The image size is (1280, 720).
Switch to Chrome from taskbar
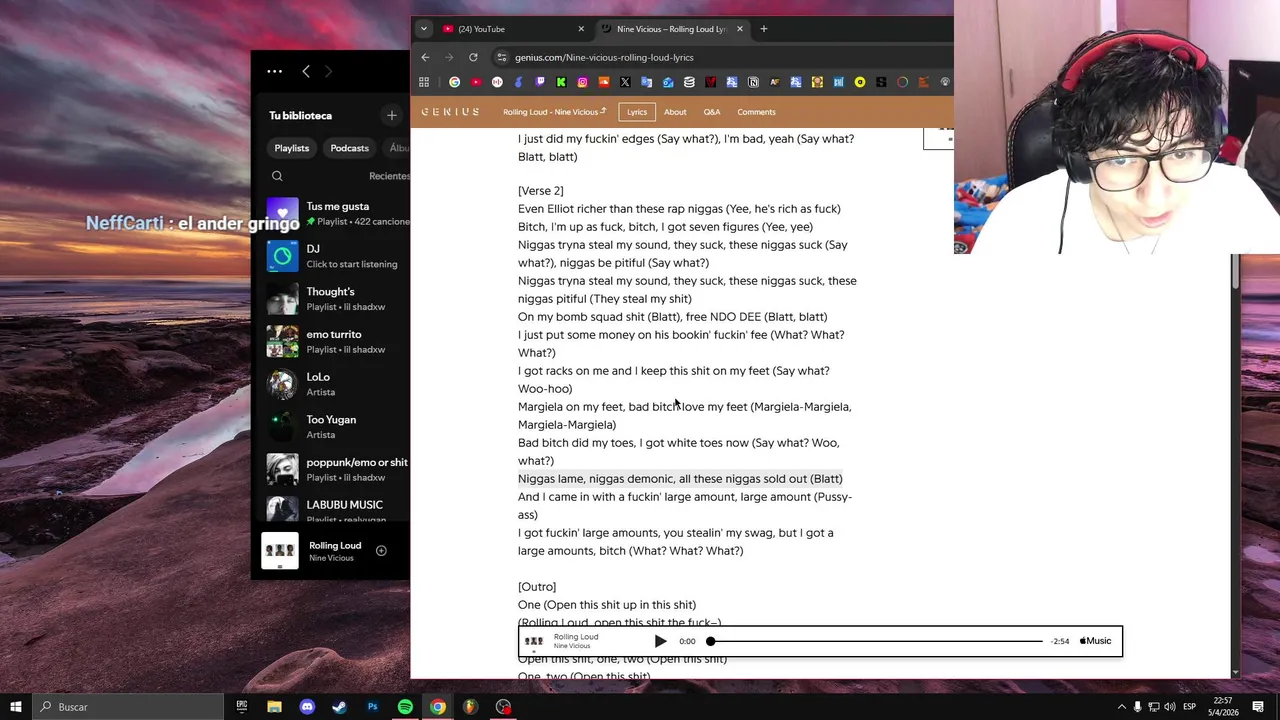pyautogui.click(x=438, y=707)
